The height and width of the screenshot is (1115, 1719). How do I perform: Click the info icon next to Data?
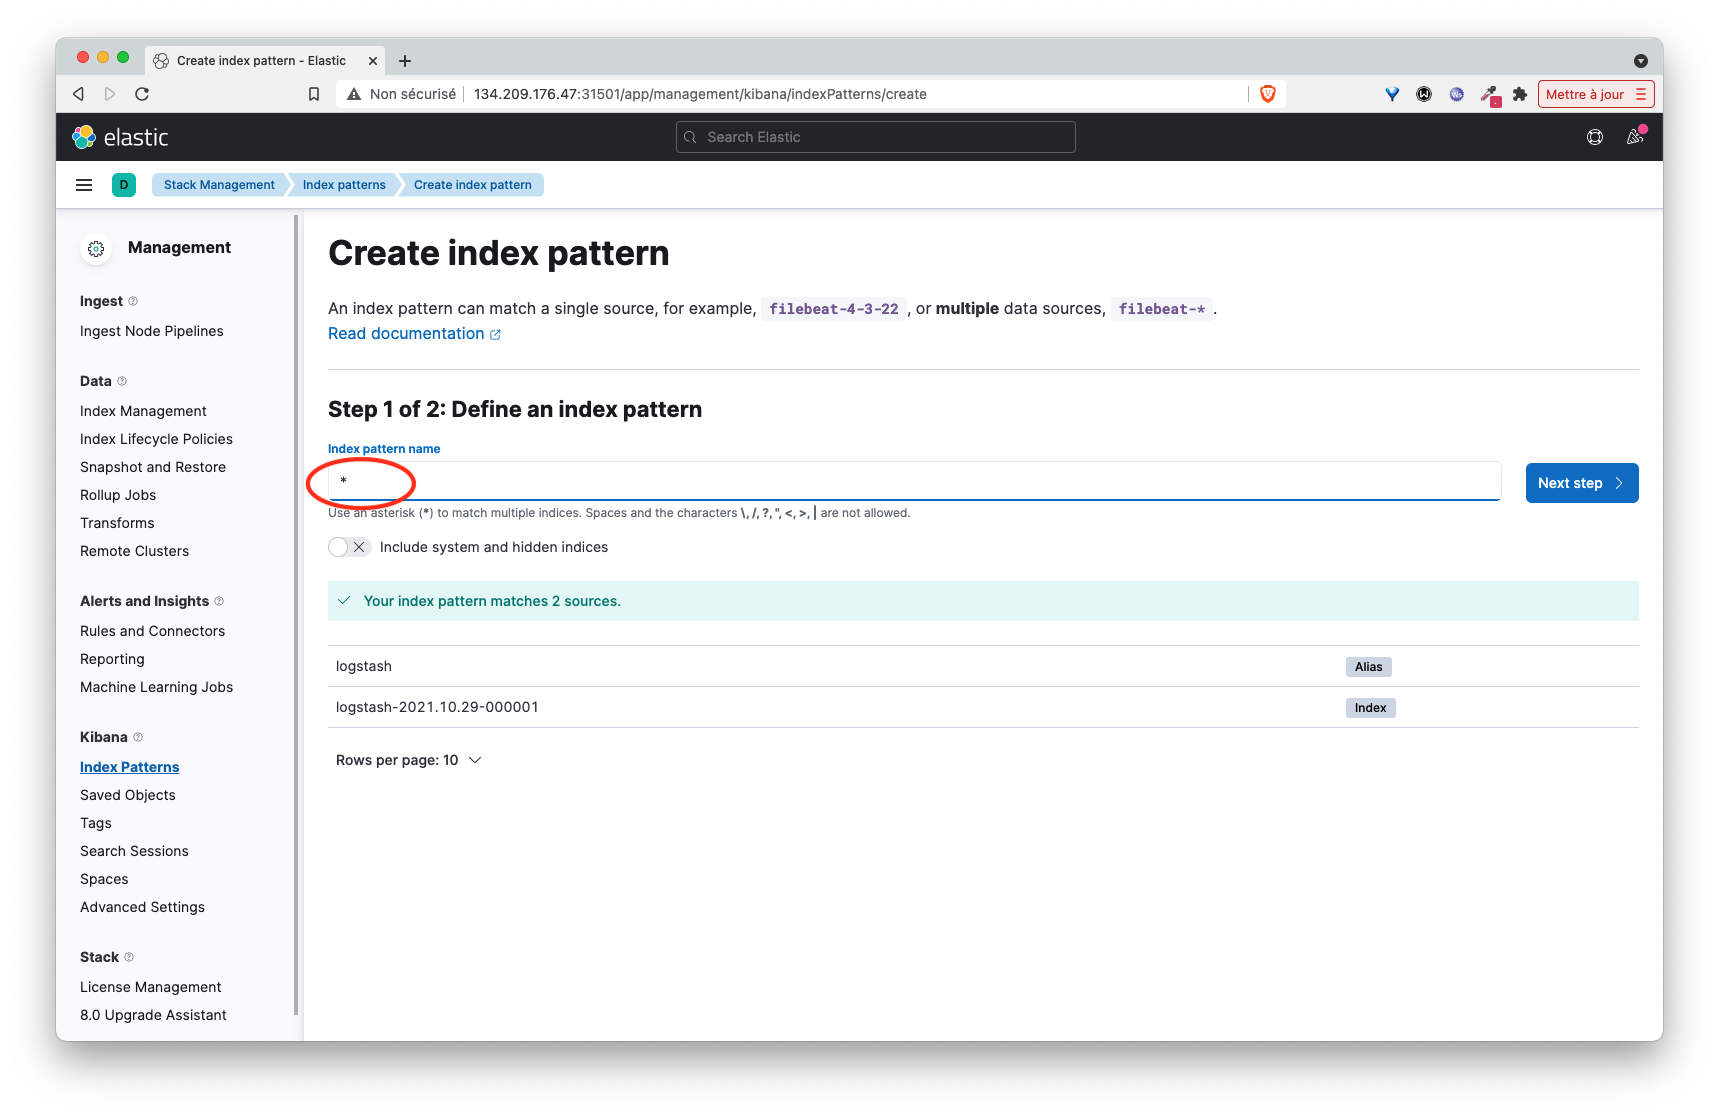point(122,381)
